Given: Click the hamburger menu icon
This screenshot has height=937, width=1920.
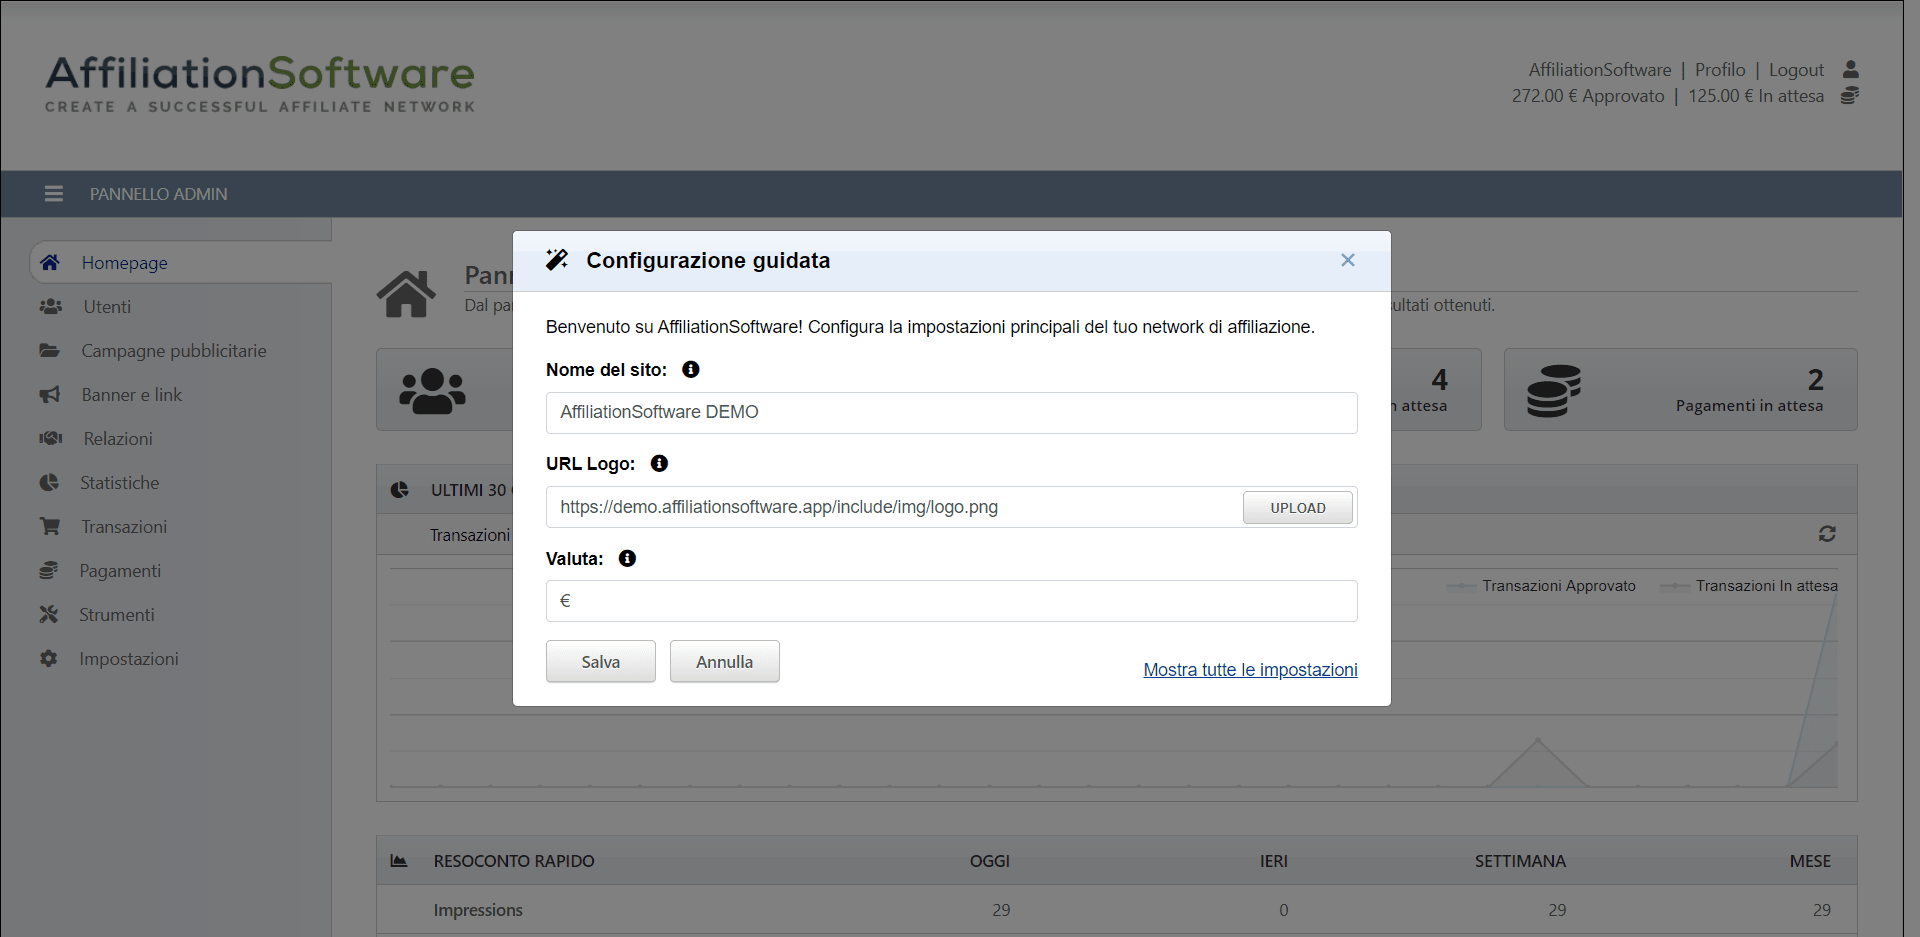Looking at the screenshot, I should tap(54, 194).
